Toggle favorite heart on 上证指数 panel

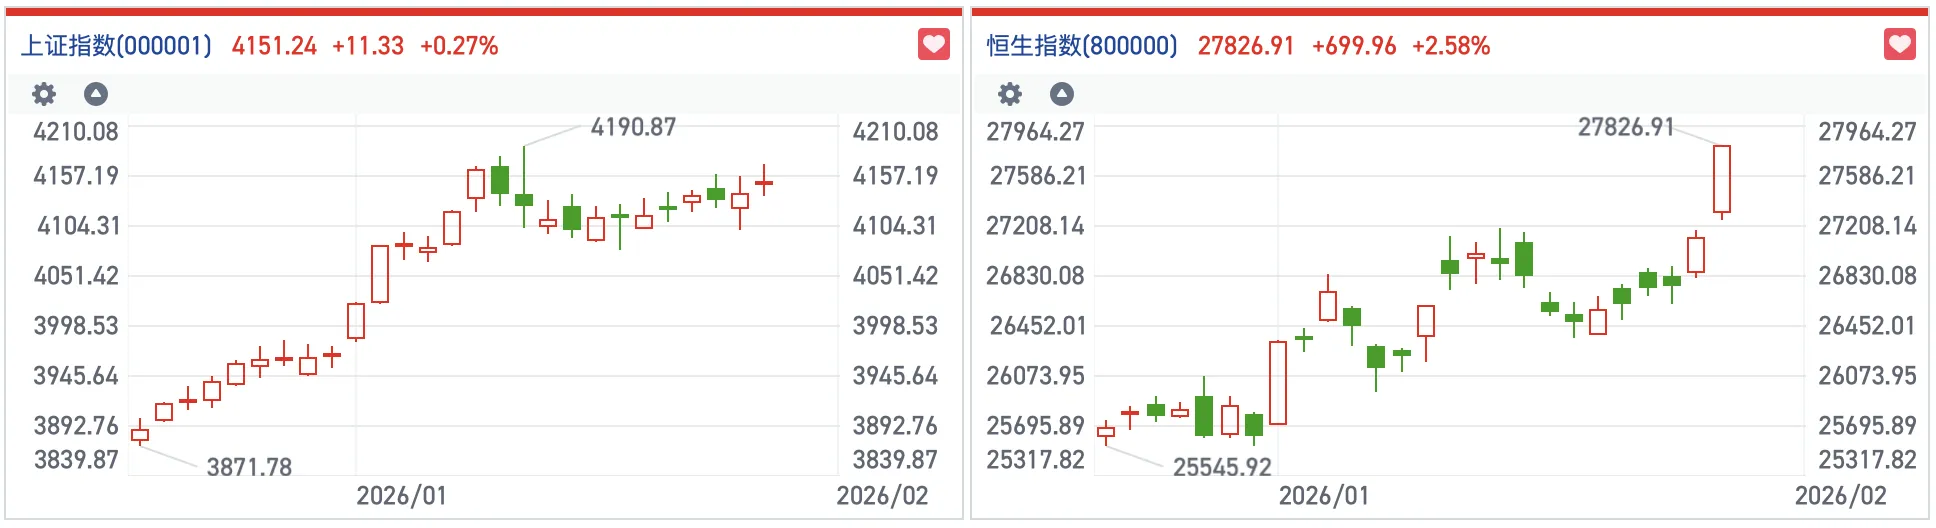[933, 45]
